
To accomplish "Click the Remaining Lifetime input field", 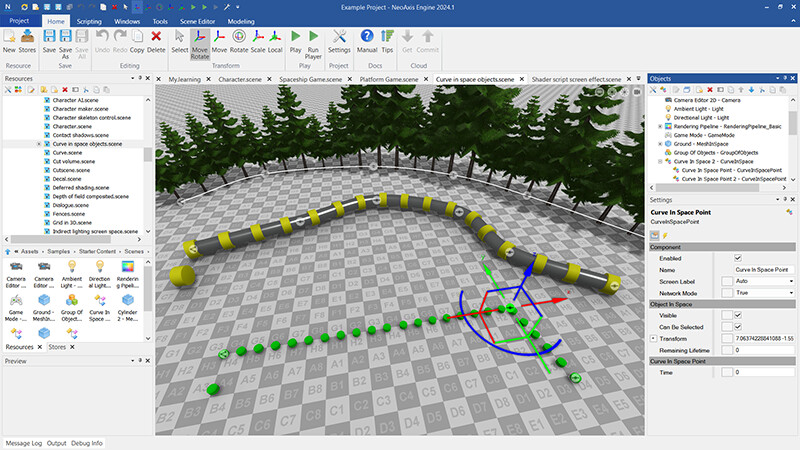I will click(x=764, y=350).
